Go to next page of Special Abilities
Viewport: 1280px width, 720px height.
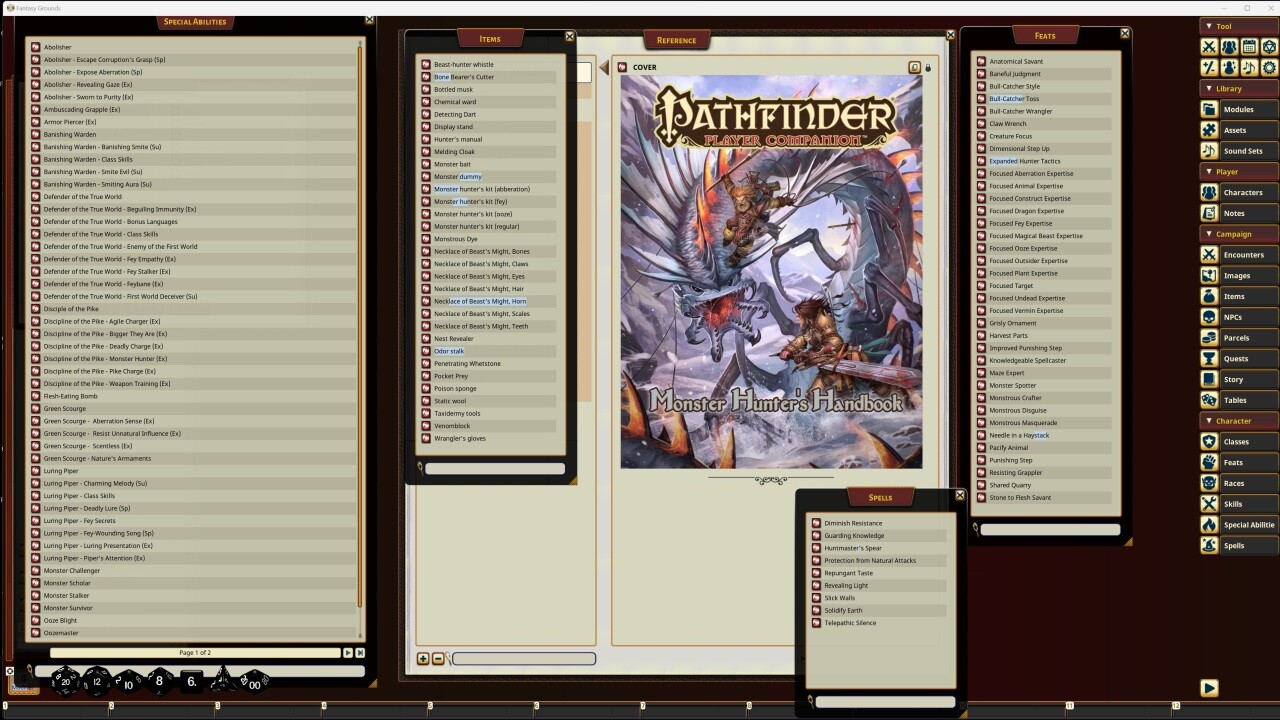tap(348, 653)
